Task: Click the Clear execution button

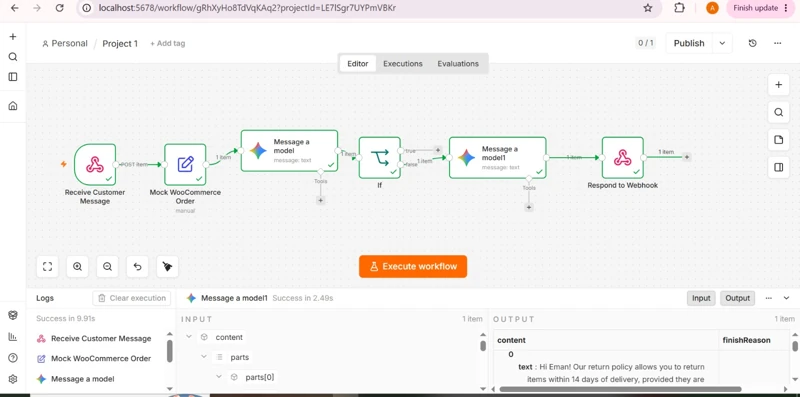Action: pyautogui.click(x=132, y=298)
